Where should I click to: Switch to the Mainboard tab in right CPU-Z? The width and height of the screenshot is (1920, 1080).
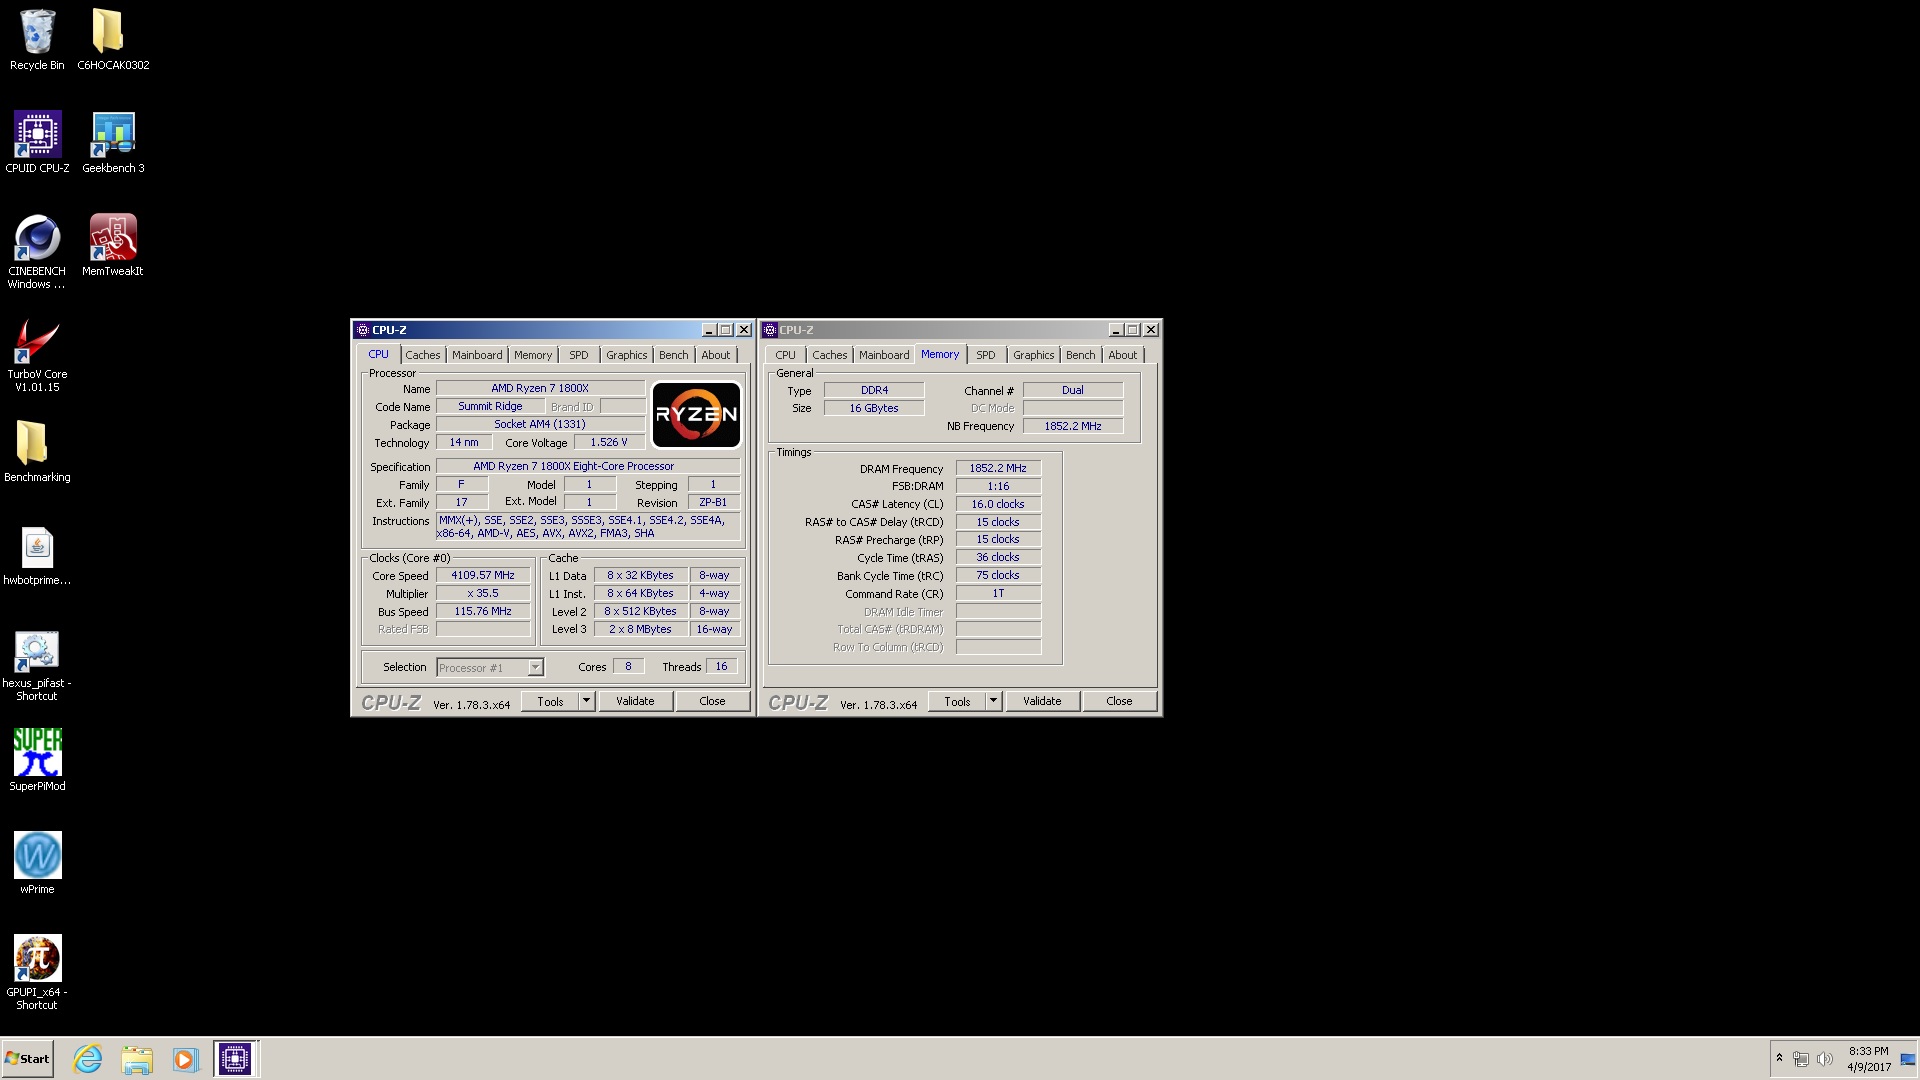pos(884,355)
